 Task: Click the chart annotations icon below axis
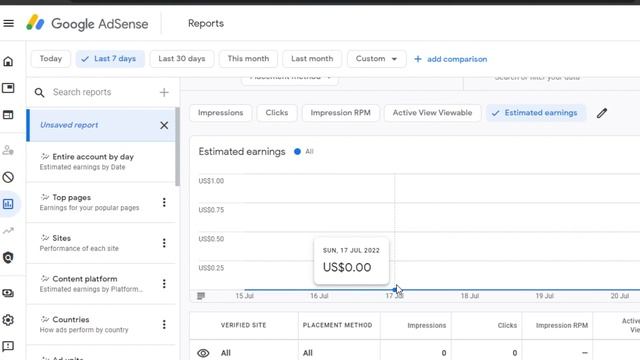point(201,296)
